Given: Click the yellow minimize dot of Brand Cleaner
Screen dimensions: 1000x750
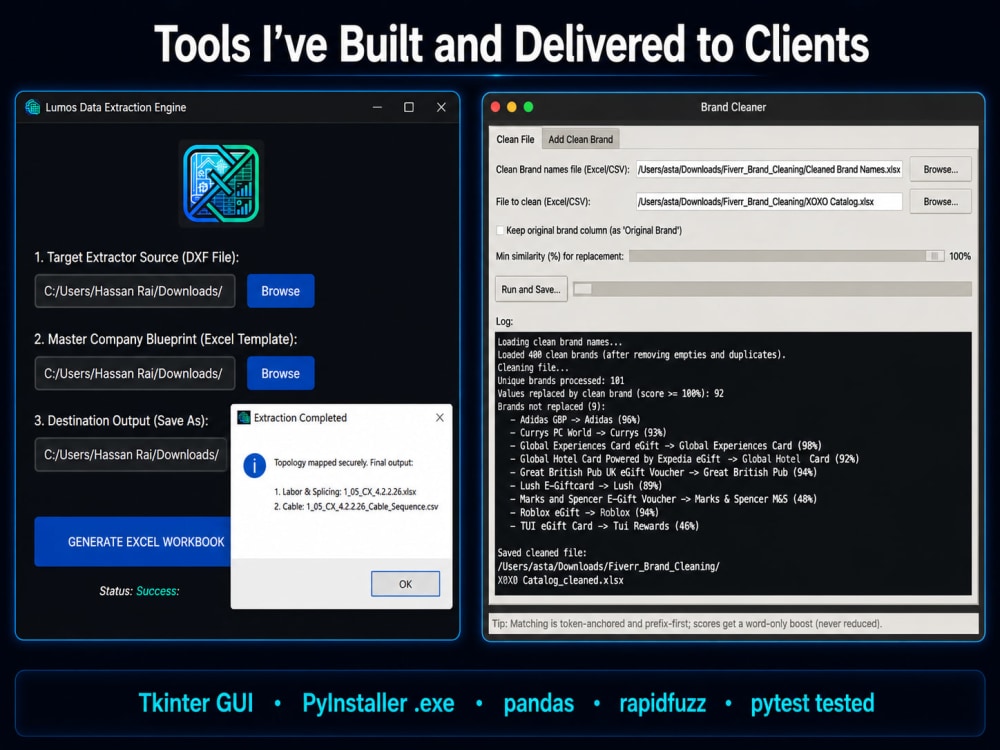Looking at the screenshot, I should click(511, 107).
